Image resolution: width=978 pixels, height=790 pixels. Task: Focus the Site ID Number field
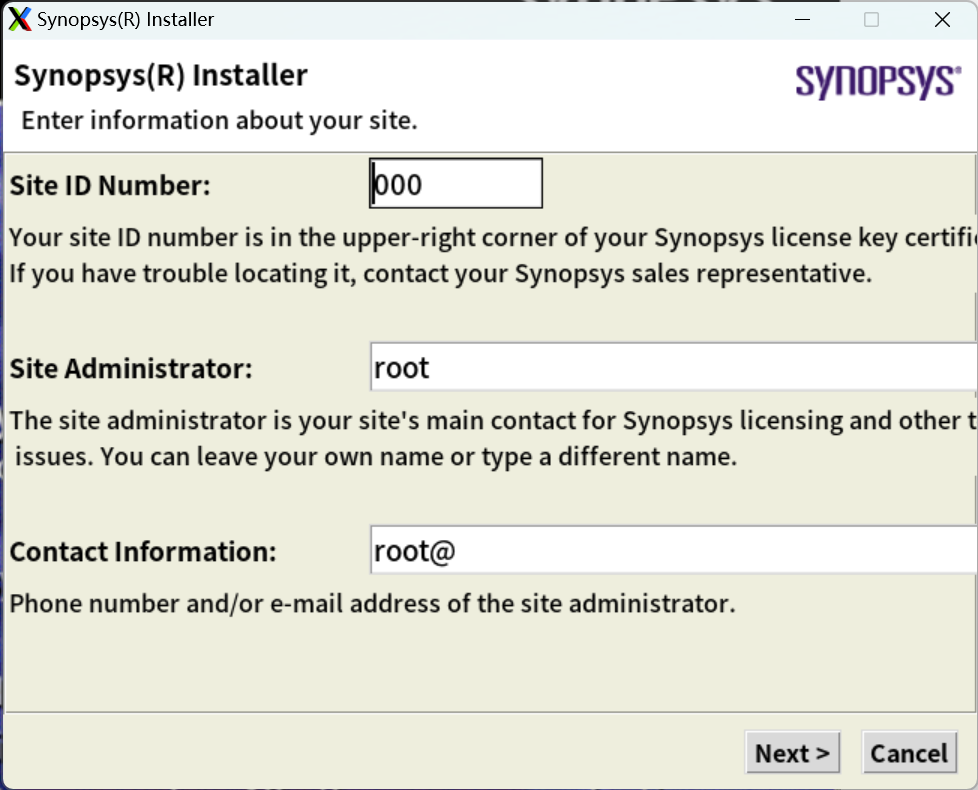click(x=456, y=183)
